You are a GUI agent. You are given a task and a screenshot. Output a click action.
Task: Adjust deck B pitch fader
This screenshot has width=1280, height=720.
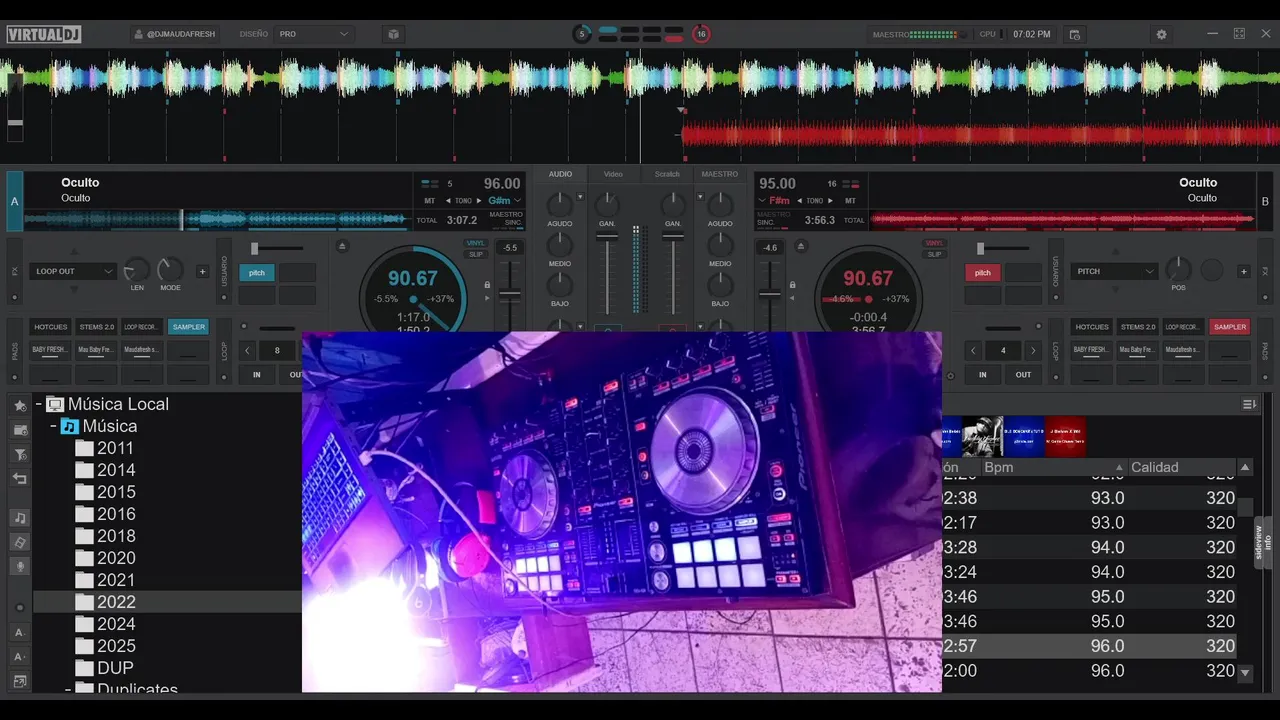point(770,294)
